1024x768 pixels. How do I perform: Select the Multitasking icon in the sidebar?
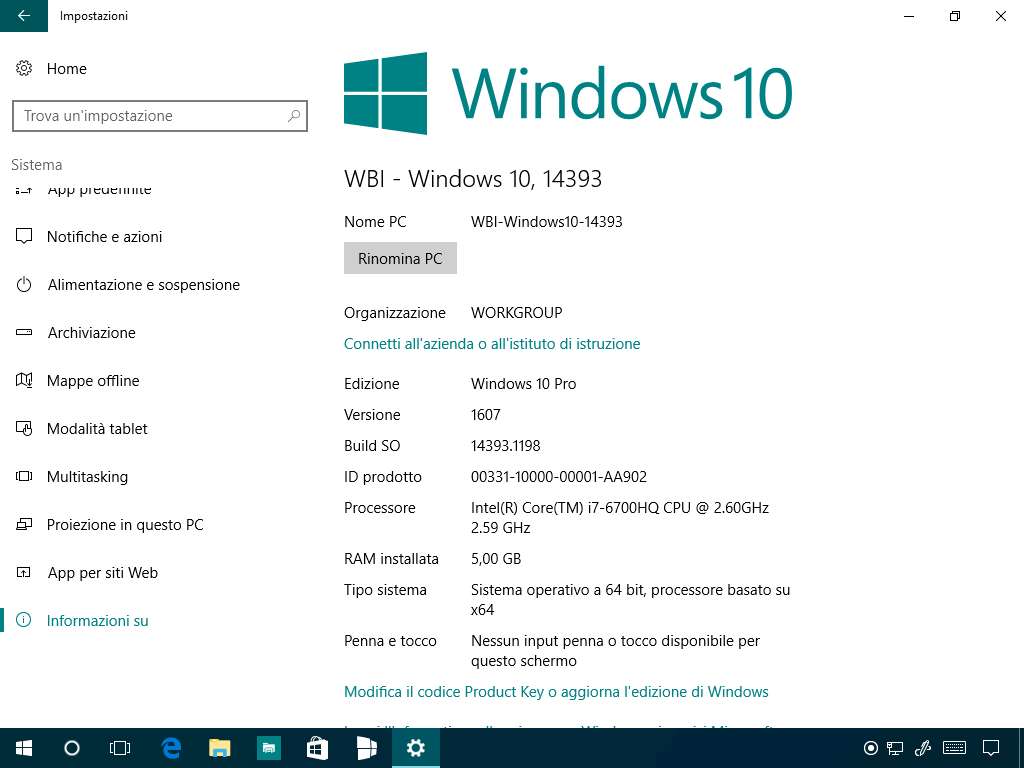pyautogui.click(x=24, y=477)
